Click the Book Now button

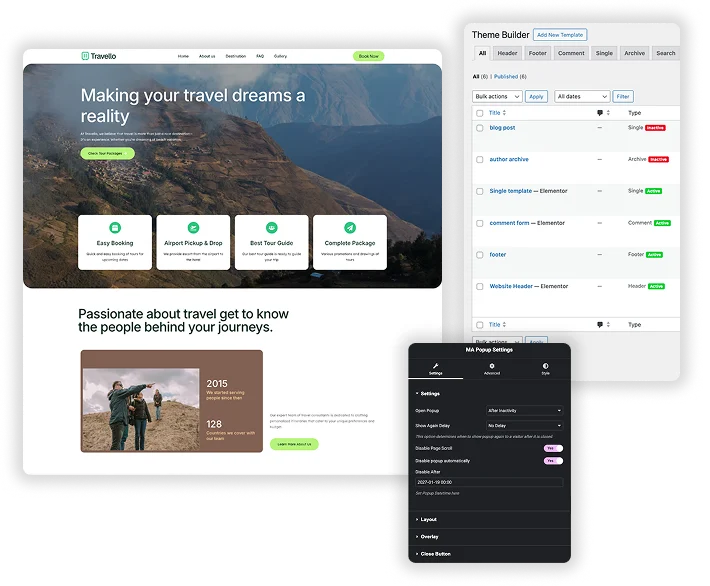click(369, 56)
